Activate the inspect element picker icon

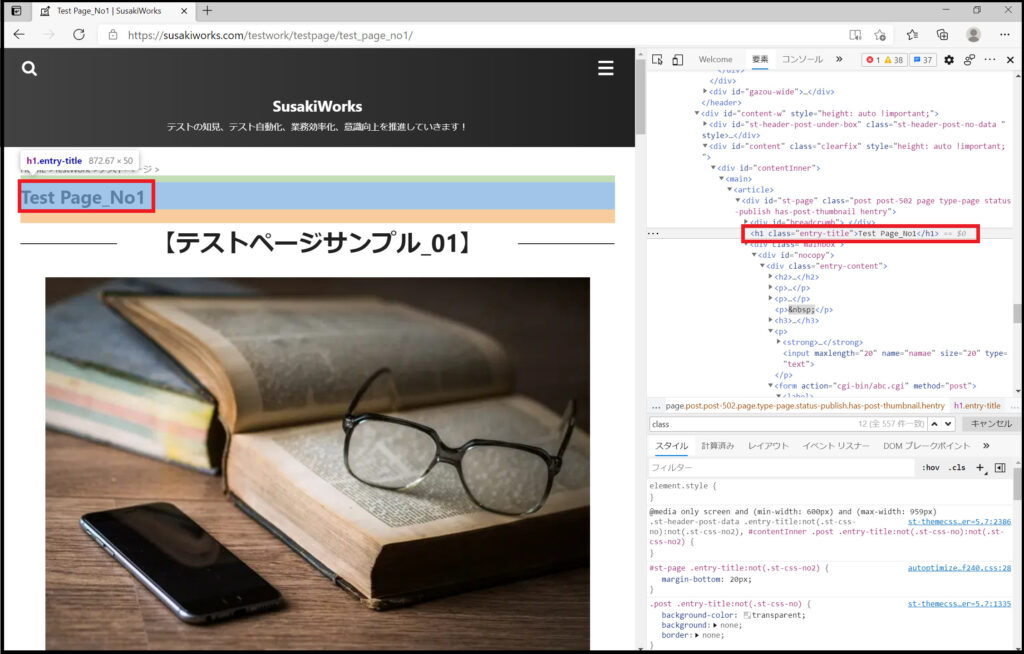[658, 59]
